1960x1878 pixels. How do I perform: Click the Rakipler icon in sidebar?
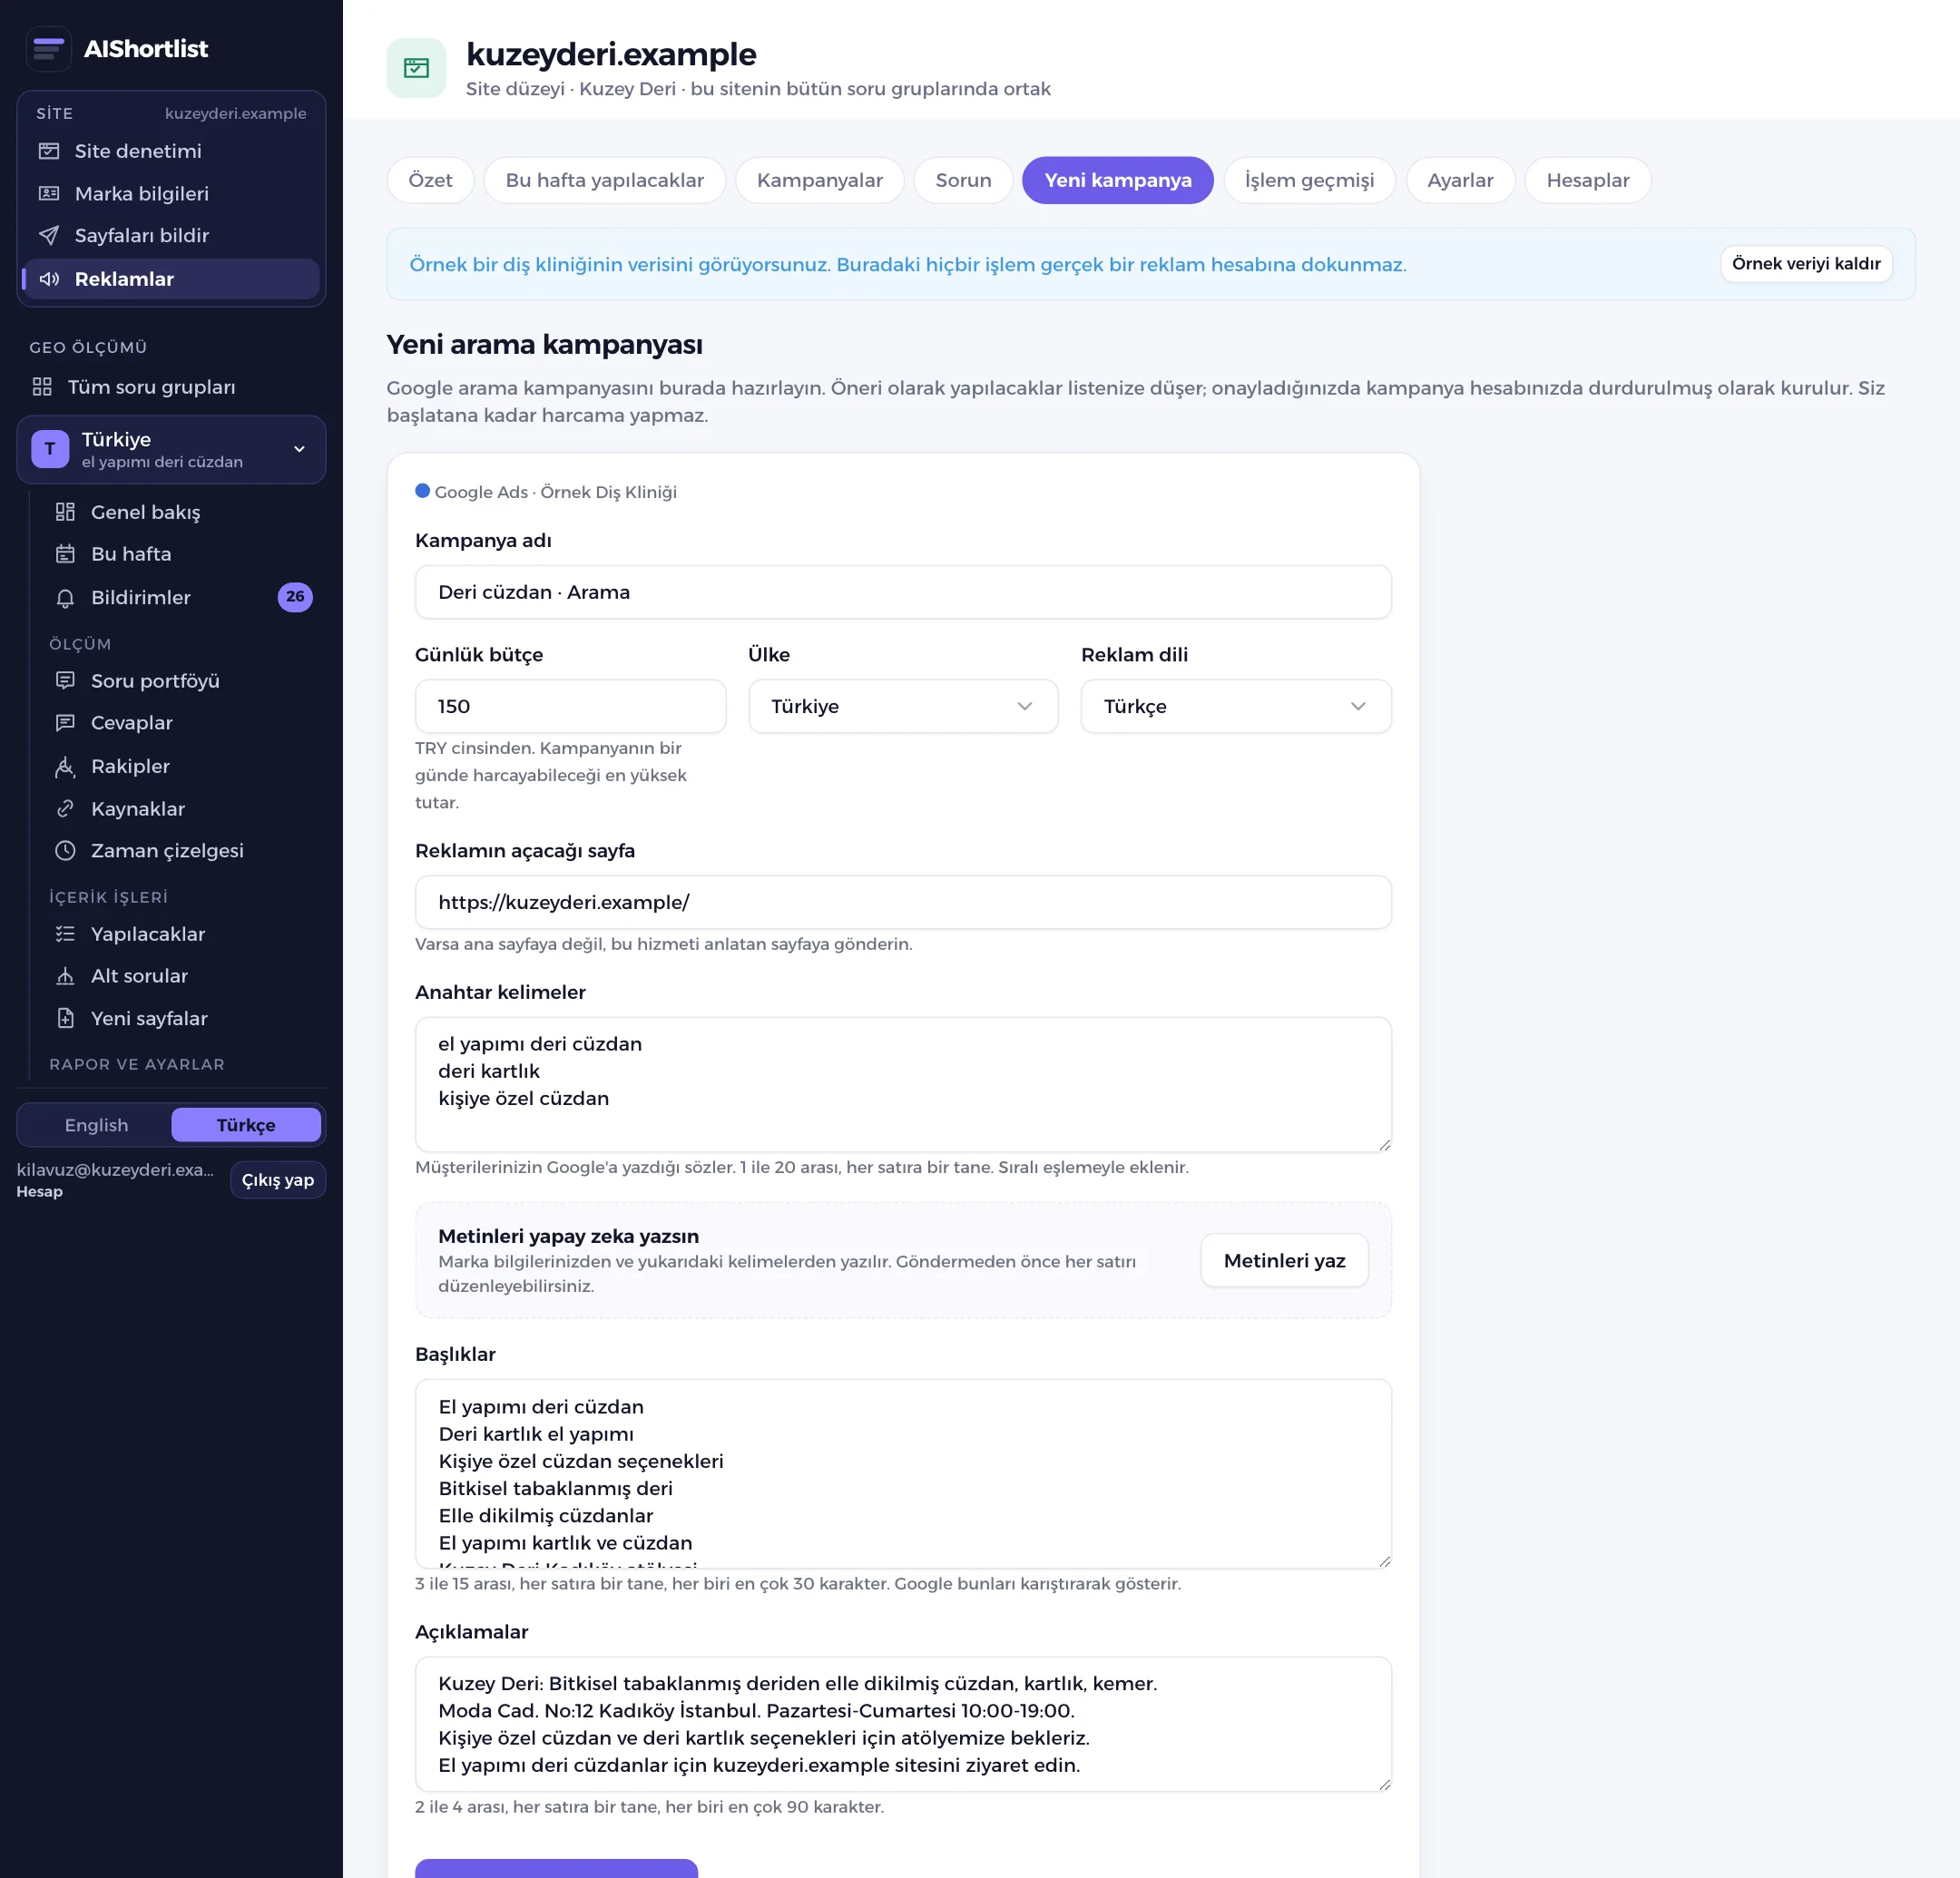[x=65, y=766]
